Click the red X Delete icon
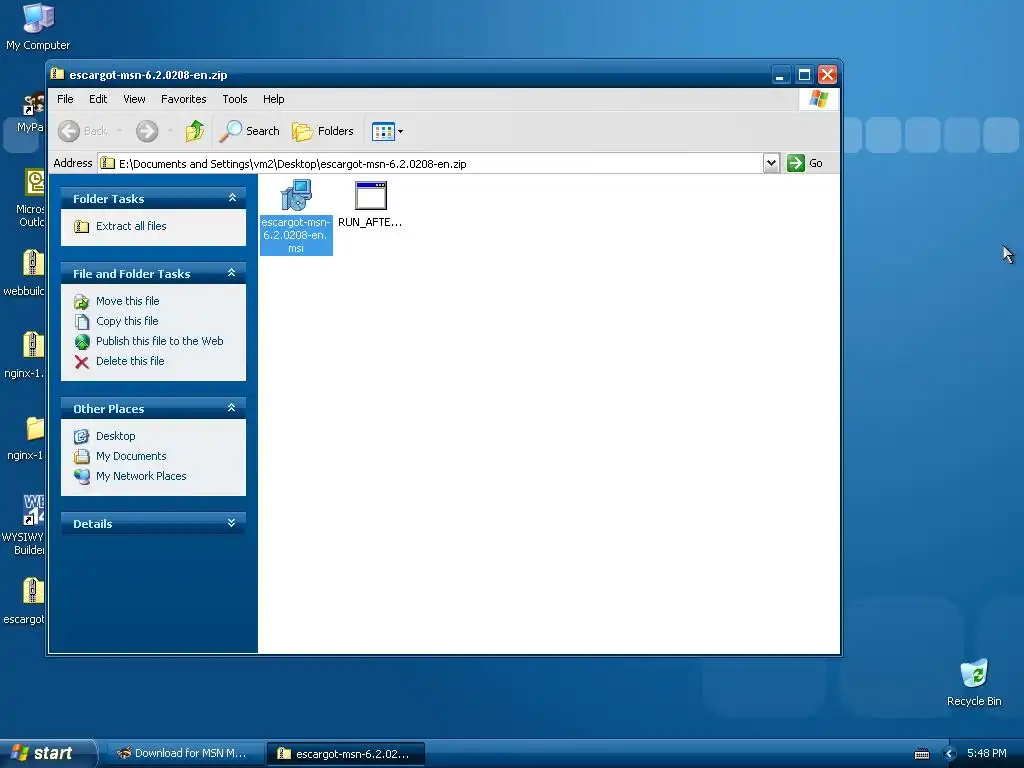This screenshot has width=1024, height=768. tap(82, 362)
